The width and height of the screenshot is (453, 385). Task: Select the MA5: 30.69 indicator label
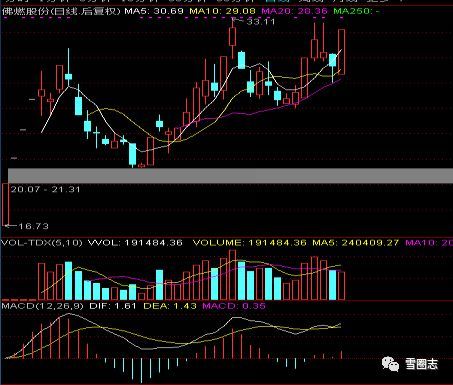coord(154,11)
